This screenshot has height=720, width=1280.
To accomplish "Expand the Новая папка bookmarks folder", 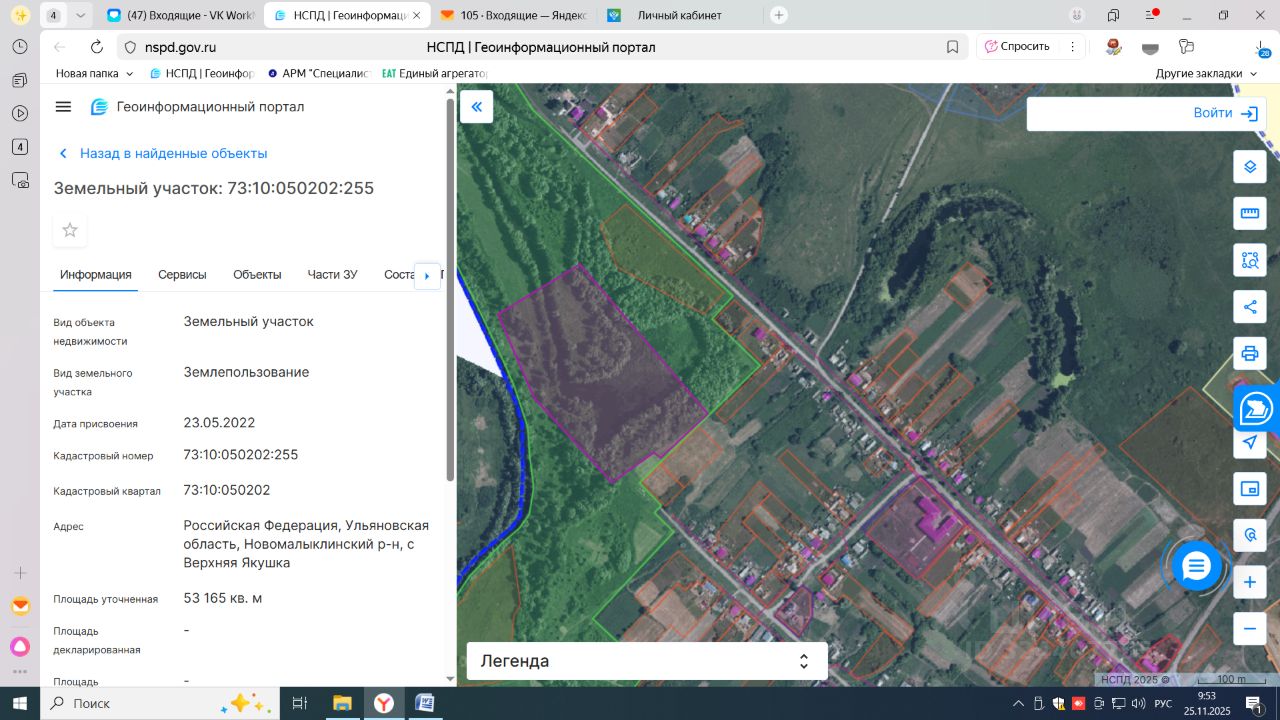I will 94,73.
